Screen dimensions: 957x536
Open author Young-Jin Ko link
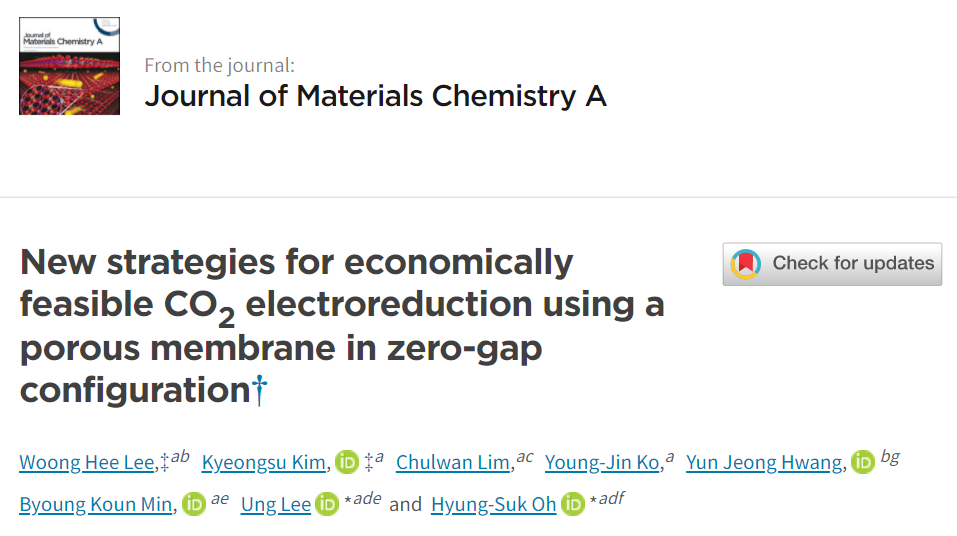pos(602,463)
